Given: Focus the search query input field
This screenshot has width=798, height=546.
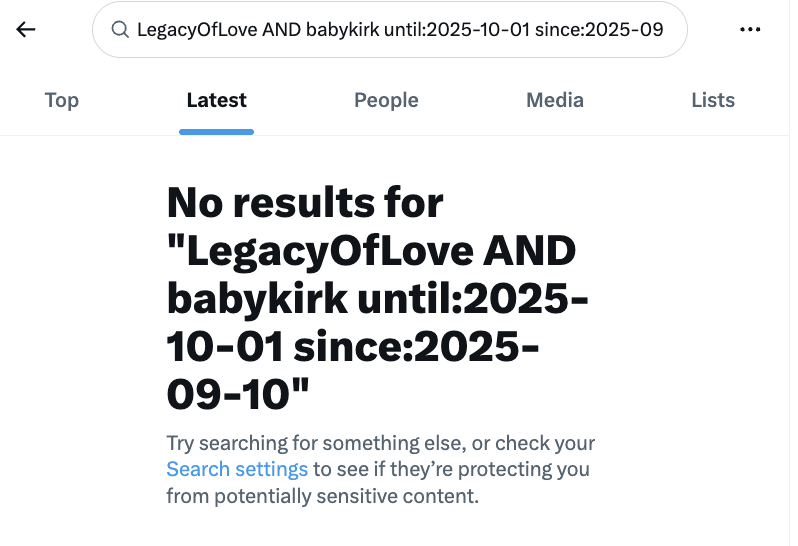Looking at the screenshot, I should click(400, 30).
